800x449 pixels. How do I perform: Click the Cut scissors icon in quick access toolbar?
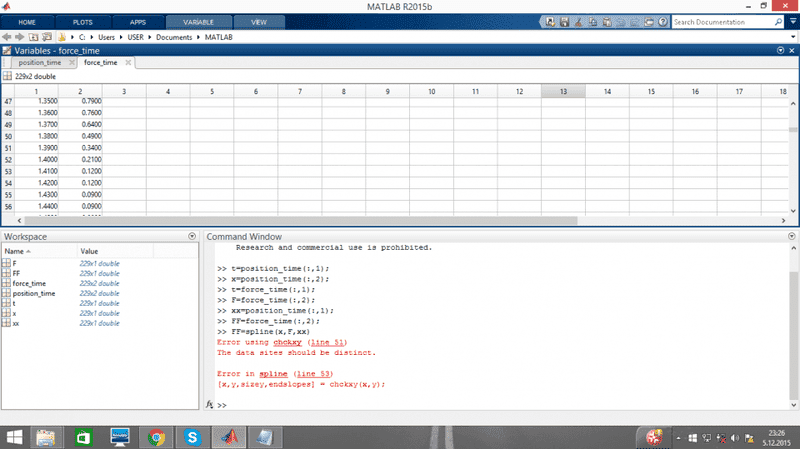579,22
